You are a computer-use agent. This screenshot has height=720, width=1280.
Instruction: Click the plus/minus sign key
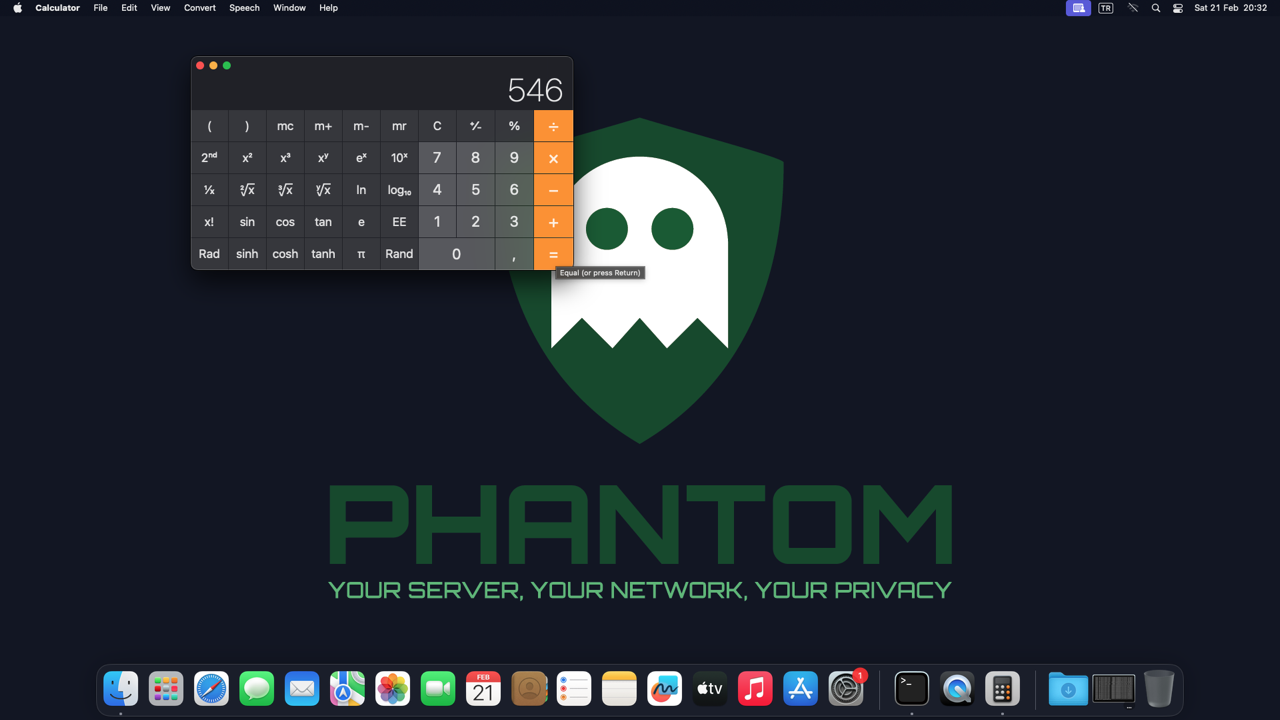[475, 126]
